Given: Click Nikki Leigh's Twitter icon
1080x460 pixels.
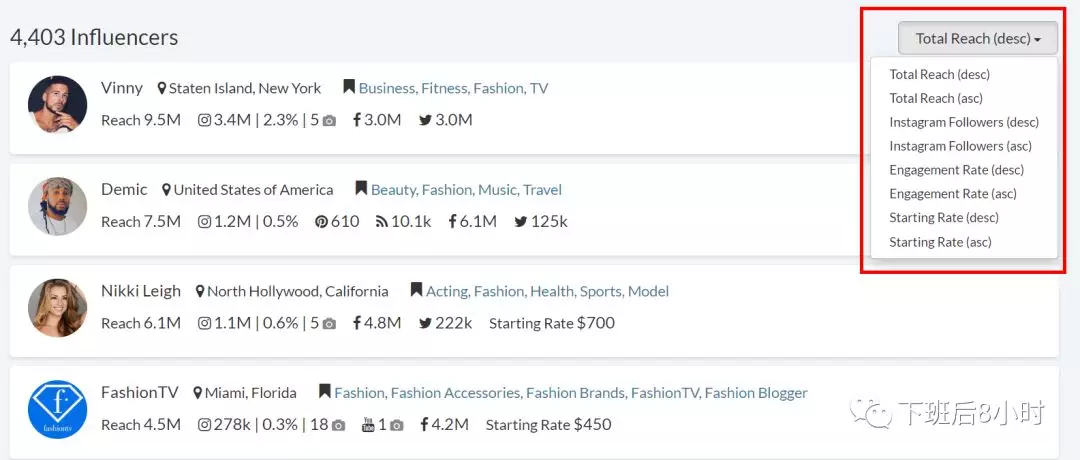Looking at the screenshot, I should tap(426, 323).
